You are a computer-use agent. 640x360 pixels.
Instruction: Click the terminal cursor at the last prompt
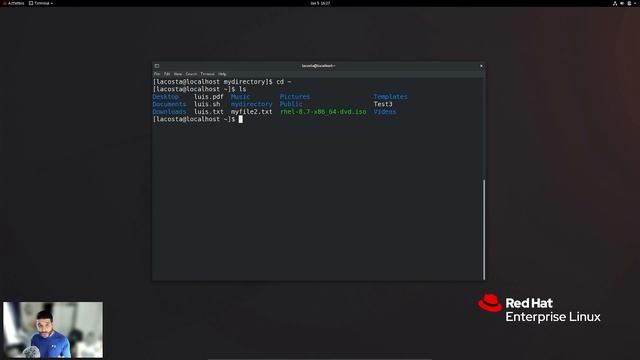(x=240, y=119)
